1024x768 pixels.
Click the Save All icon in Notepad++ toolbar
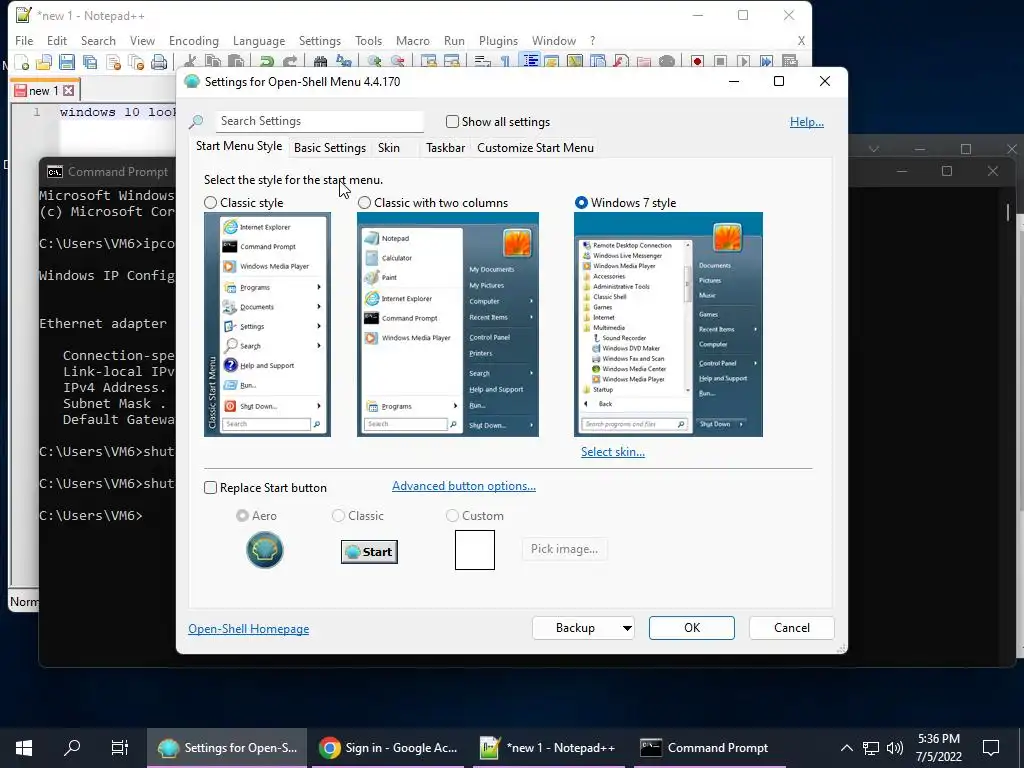pyautogui.click(x=90, y=62)
